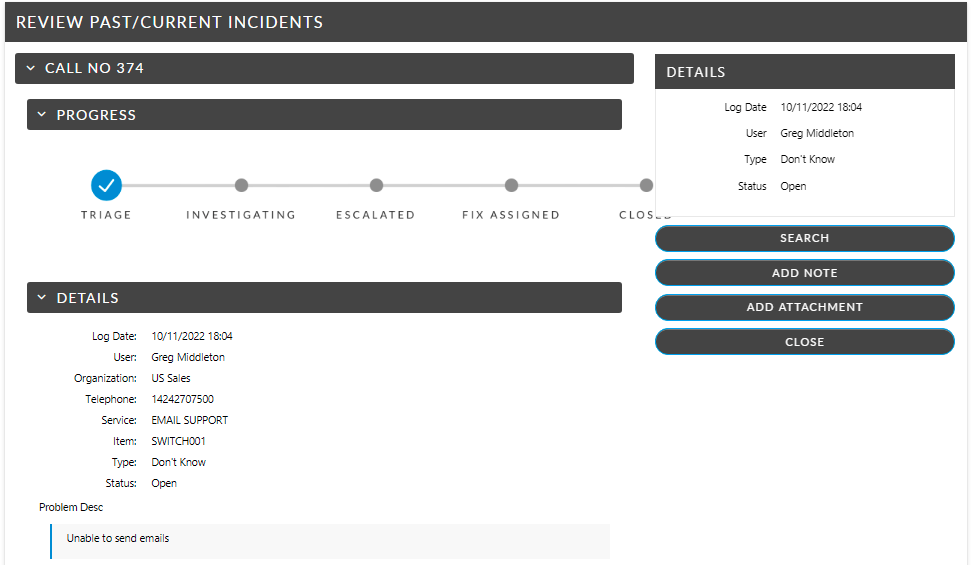Select the Fix Assigned progress step dot
This screenshot has width=971, height=565.
pos(511,185)
